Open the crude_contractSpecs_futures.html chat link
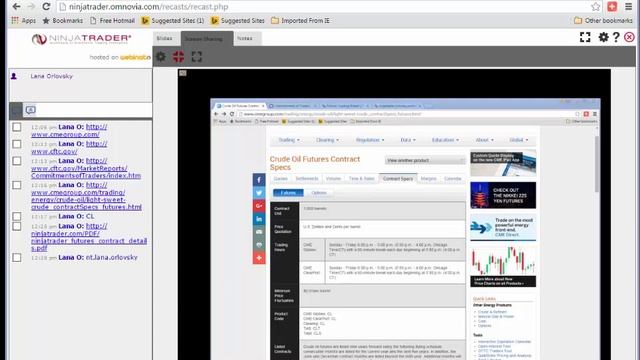 click(87, 196)
